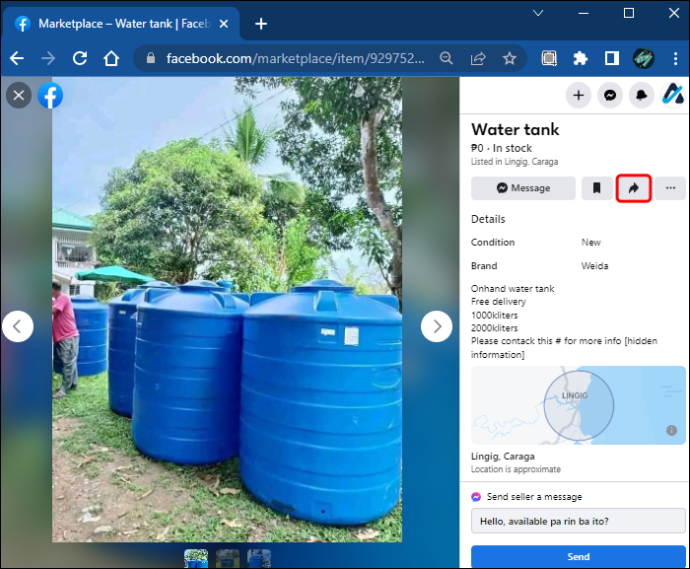This screenshot has width=690, height=569.
Task: Toggle Chrome side panel
Action: pyautogui.click(x=610, y=58)
